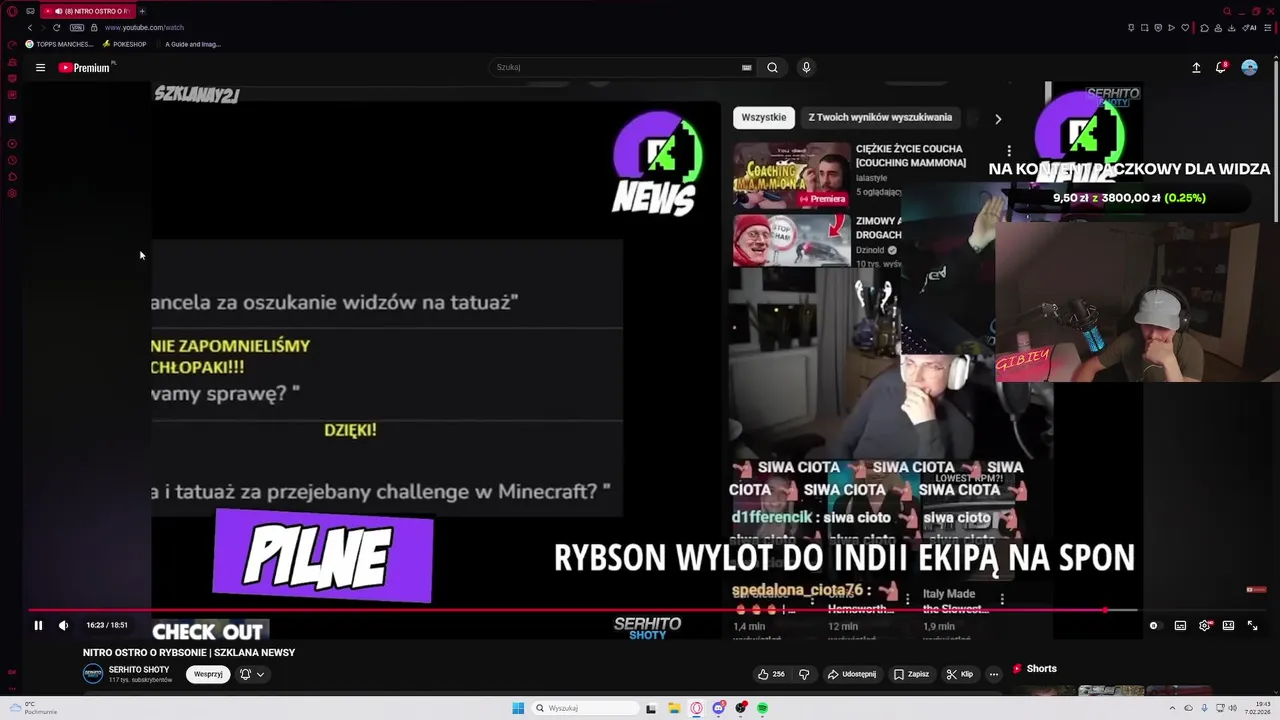Enter fullscreen mode
The image size is (1280, 720).
pyautogui.click(x=1252, y=625)
